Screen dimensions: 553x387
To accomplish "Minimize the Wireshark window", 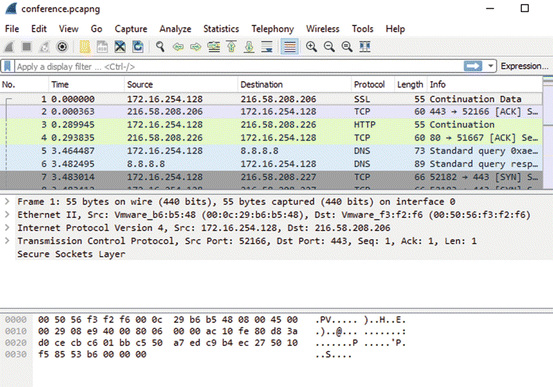I will click(x=490, y=8).
